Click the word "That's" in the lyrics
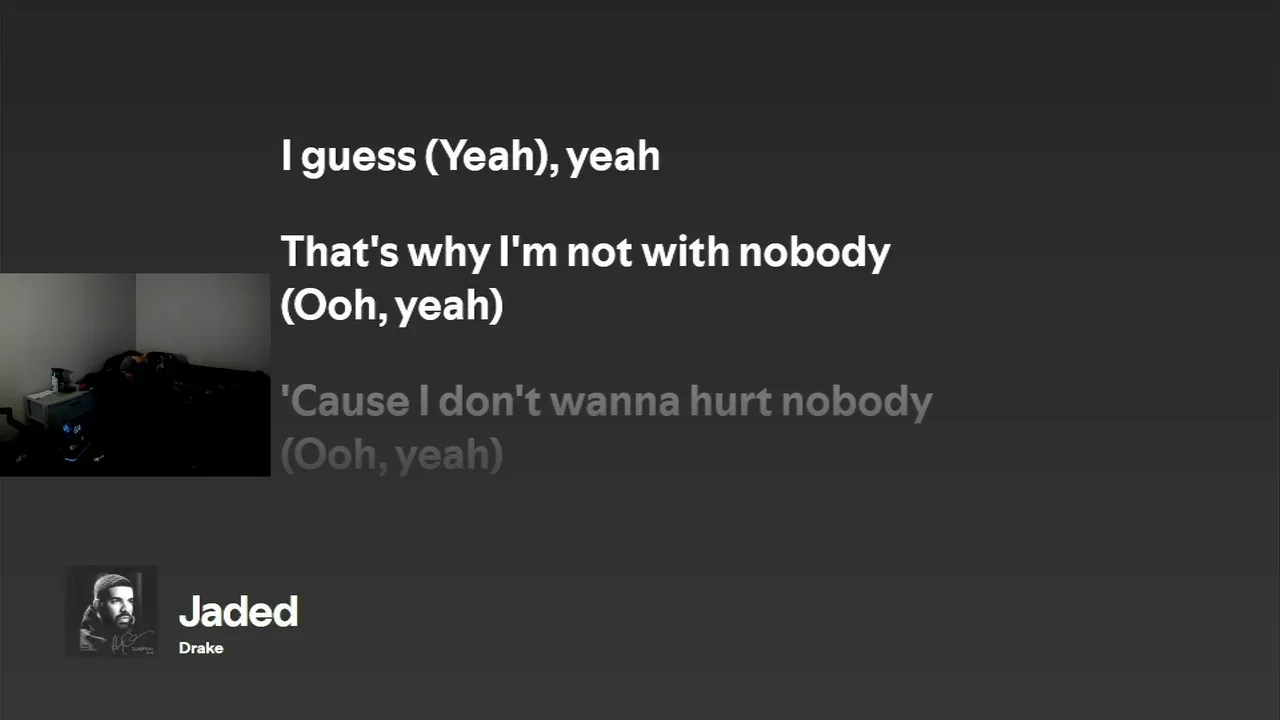This screenshot has width=1280, height=720. (339, 252)
